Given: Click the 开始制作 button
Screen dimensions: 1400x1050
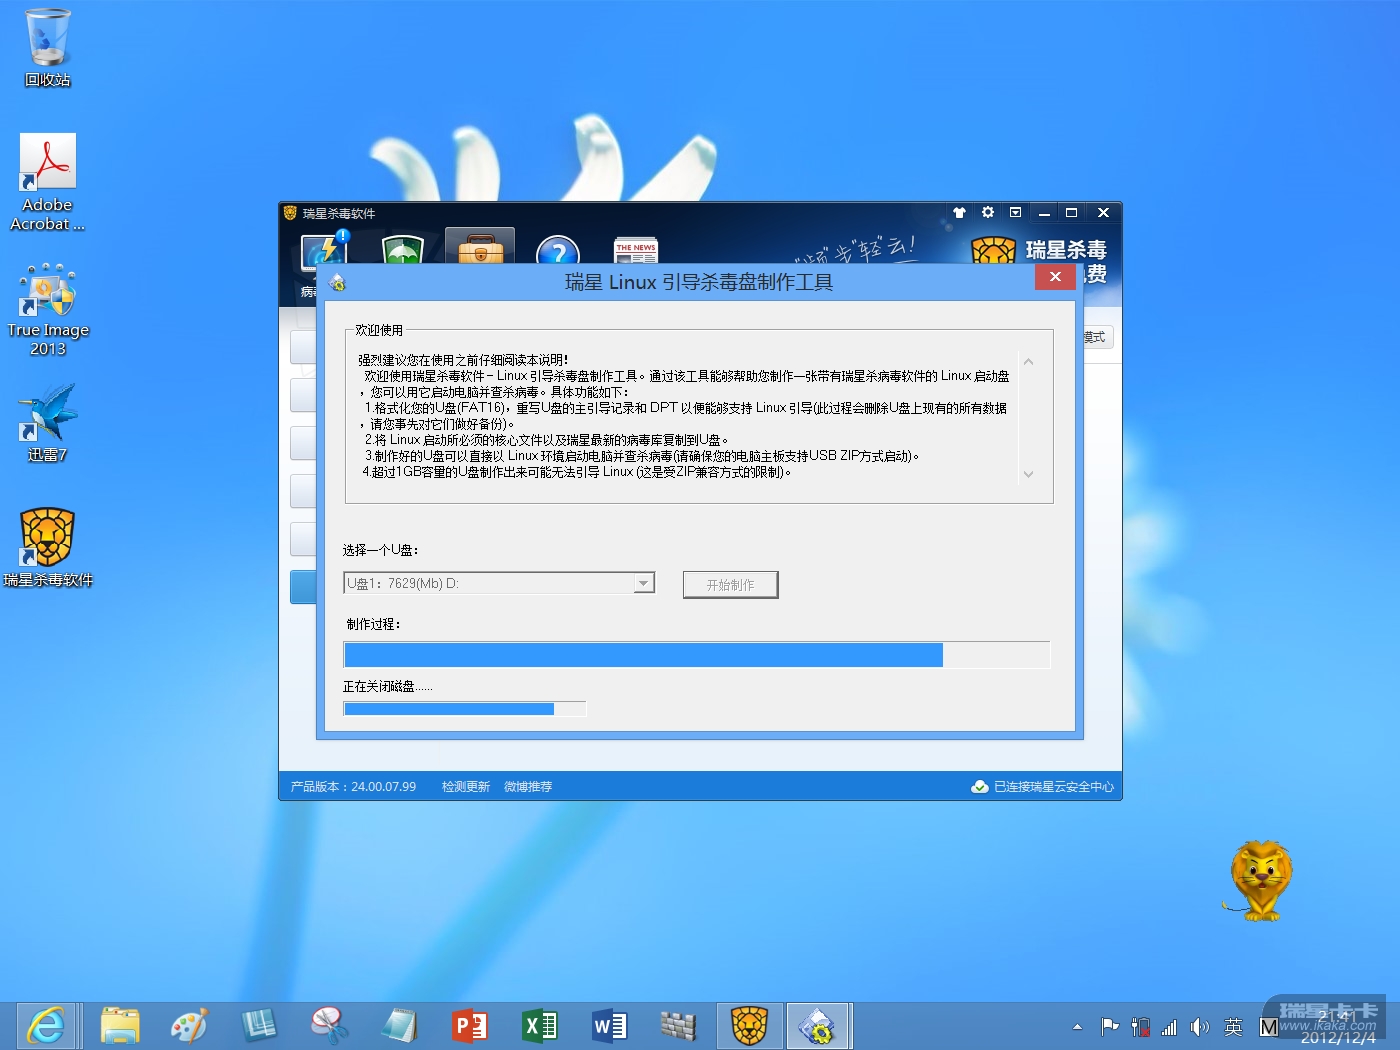Looking at the screenshot, I should pyautogui.click(x=730, y=585).
